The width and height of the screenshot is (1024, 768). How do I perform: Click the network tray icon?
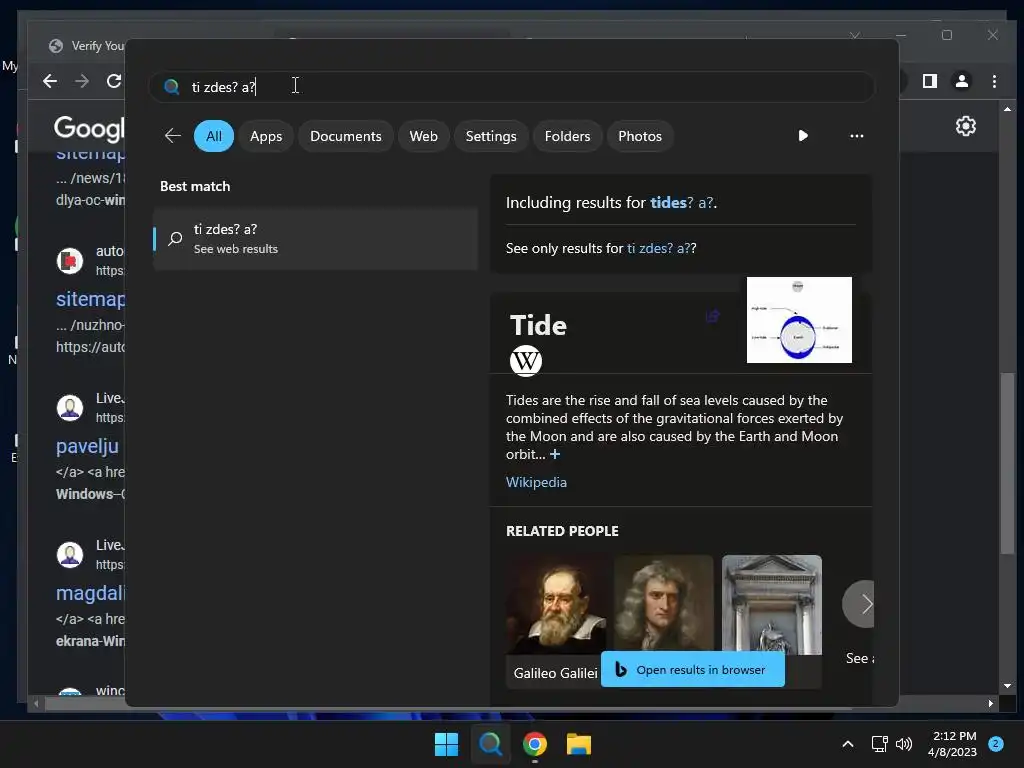(x=880, y=744)
